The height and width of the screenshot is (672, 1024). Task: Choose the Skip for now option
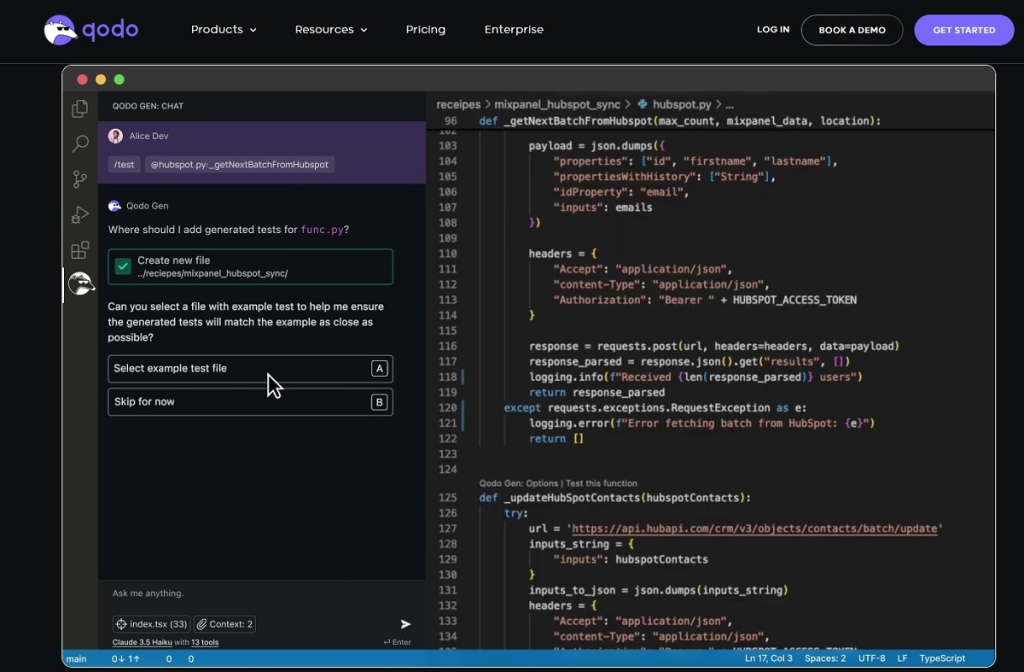coord(250,402)
